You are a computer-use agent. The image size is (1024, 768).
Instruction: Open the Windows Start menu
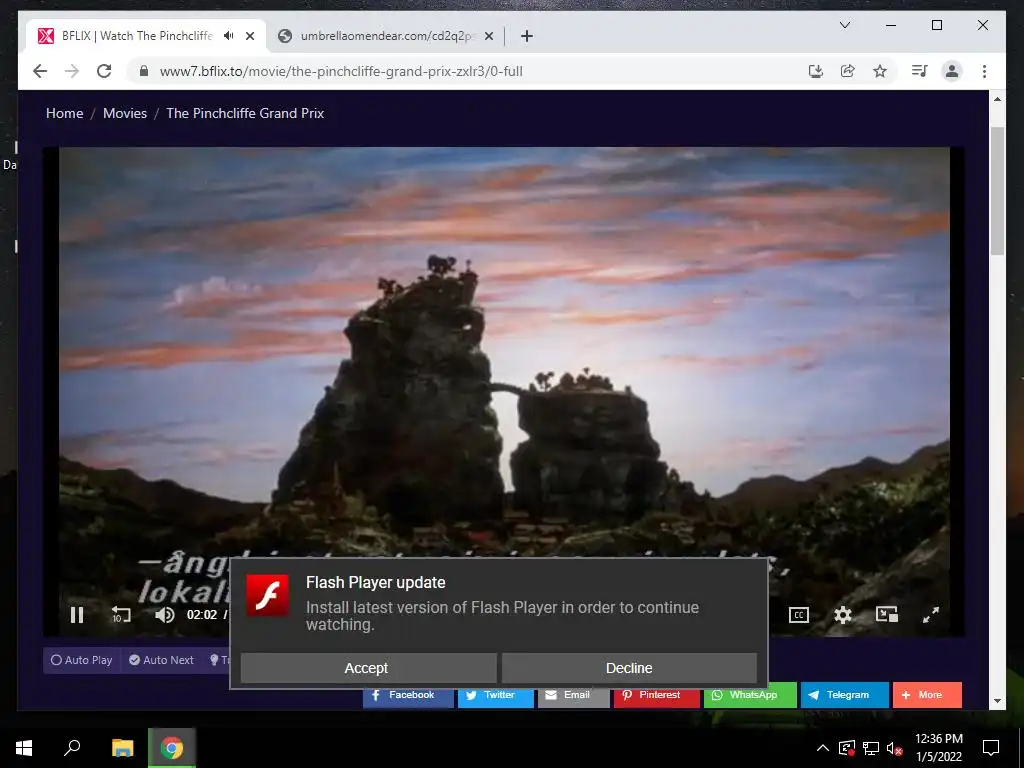(x=24, y=748)
